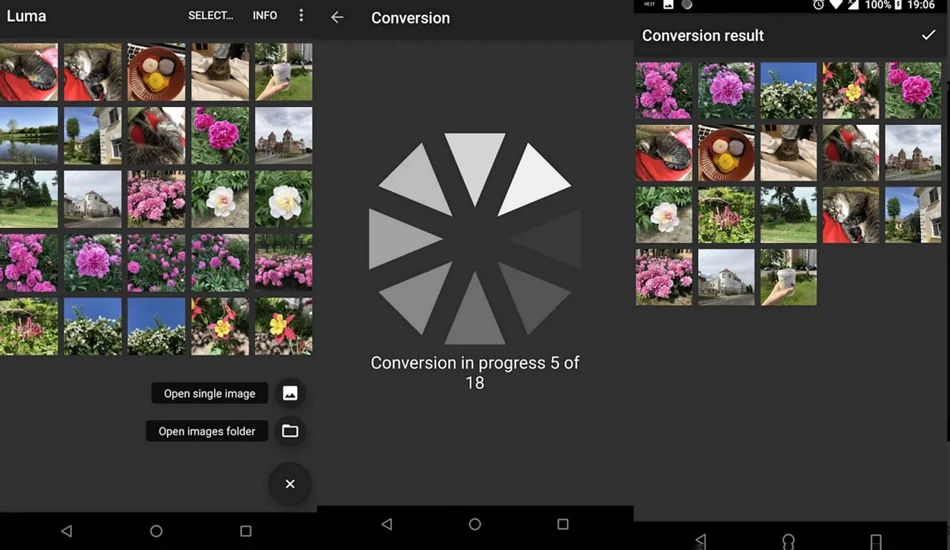Tap Android home circle under Conversion screen
Screen dimensions: 950x550
click(x=475, y=524)
